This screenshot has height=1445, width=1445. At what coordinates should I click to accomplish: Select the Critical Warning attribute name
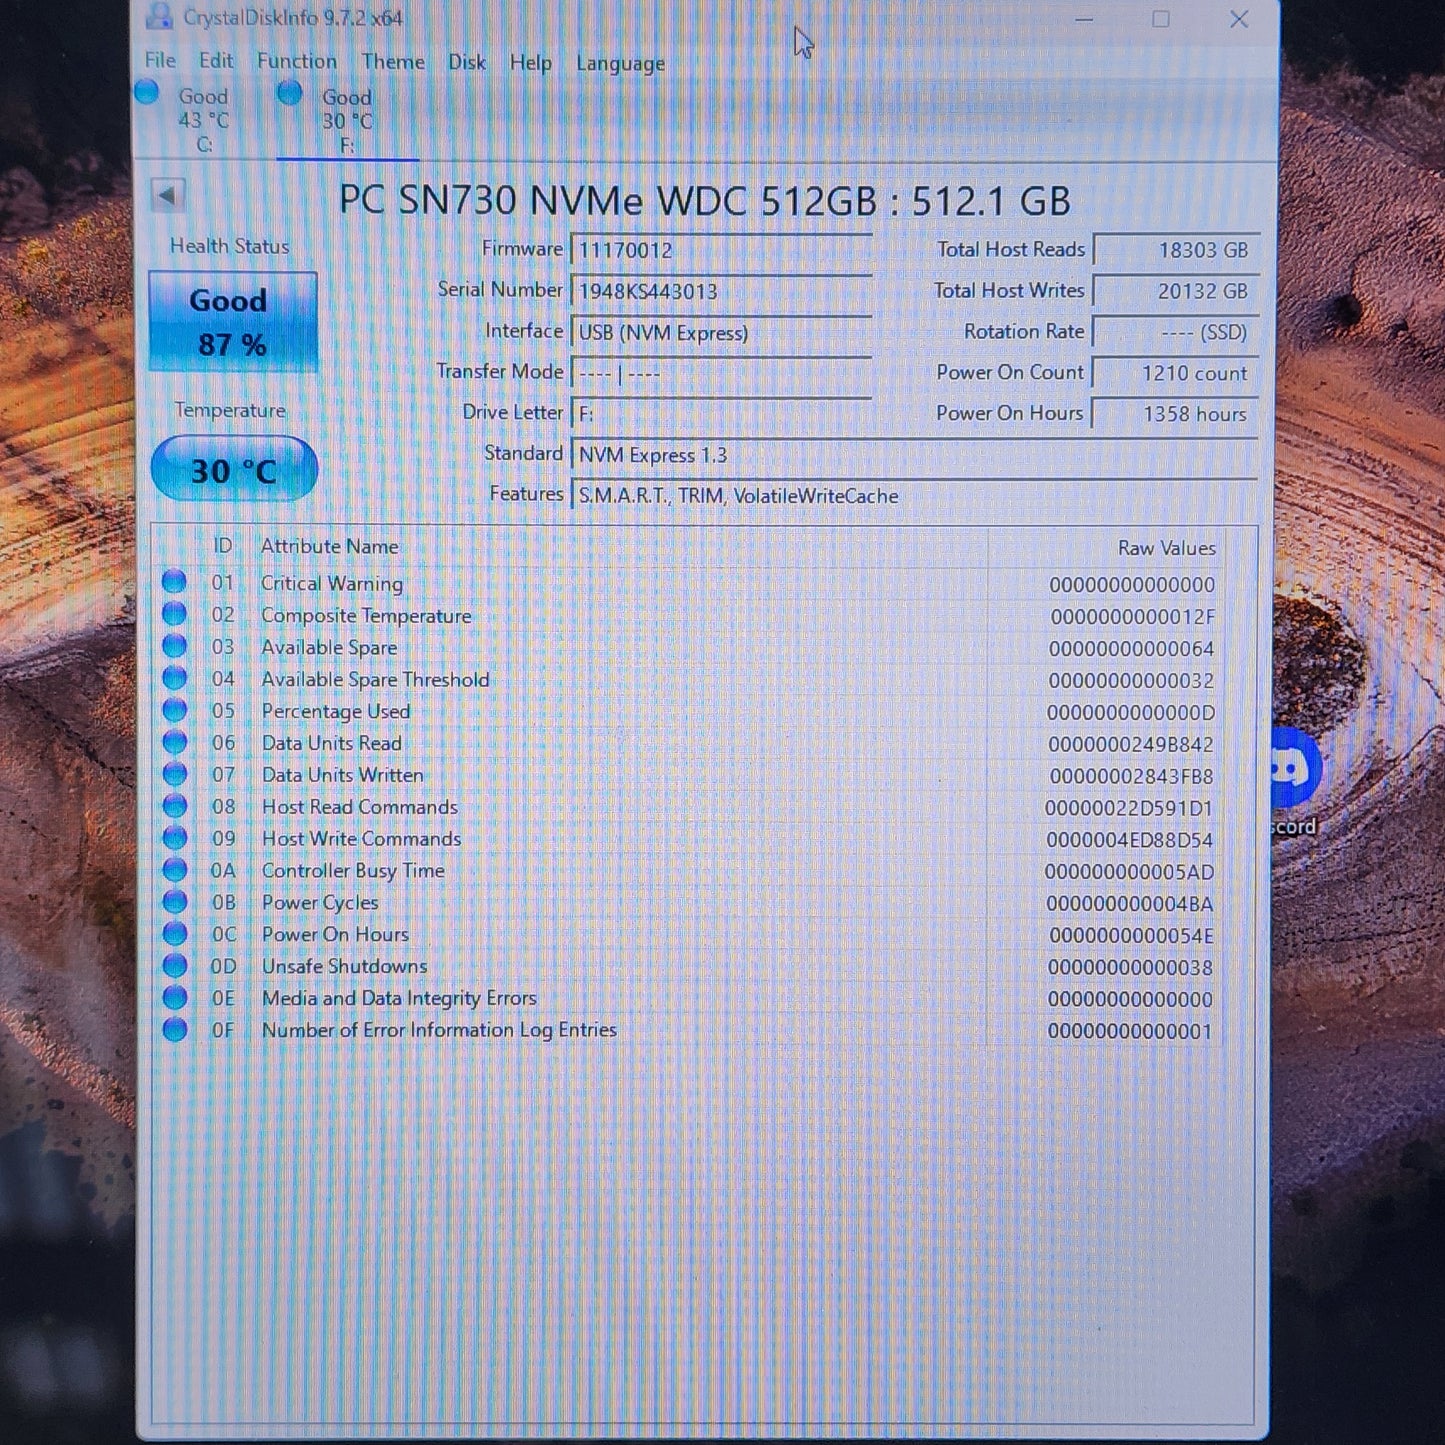coord(332,583)
